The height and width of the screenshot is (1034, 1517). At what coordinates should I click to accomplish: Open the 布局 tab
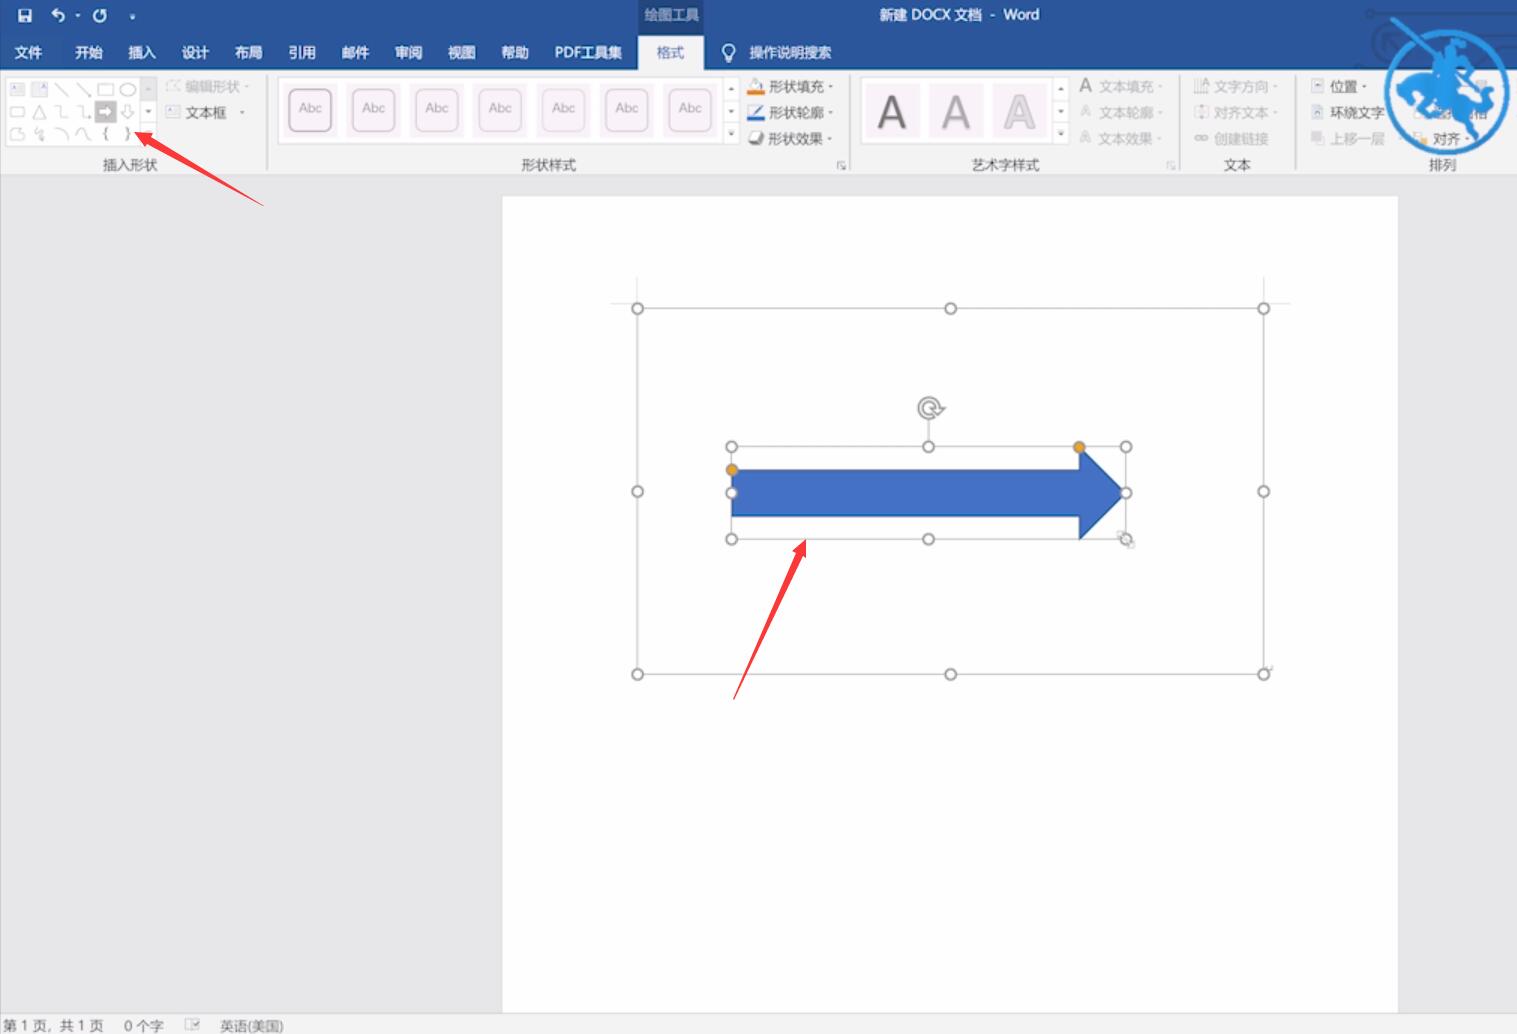[248, 52]
